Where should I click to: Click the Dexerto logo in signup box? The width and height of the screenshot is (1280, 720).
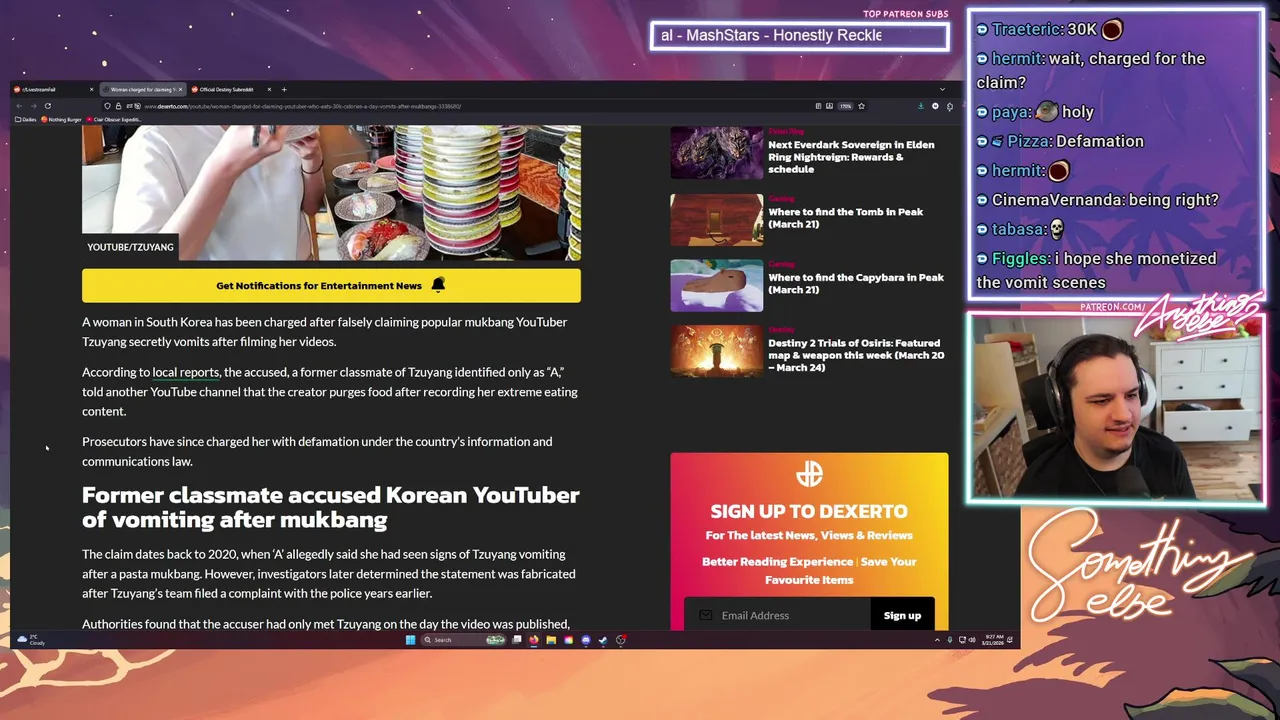click(809, 474)
